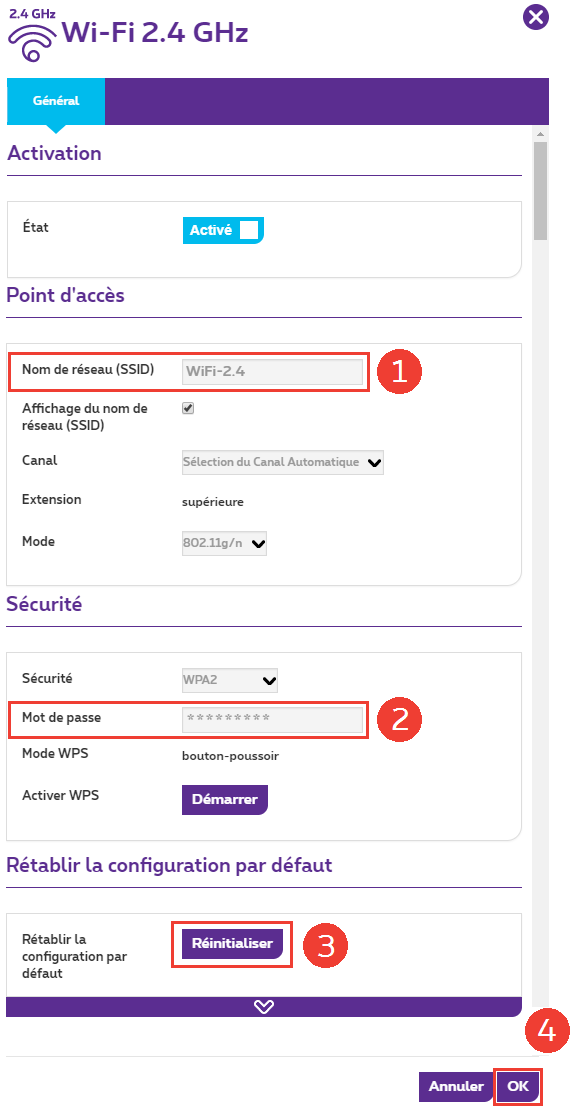Screen dimensions: 572x1111
Task: Click the Nom de réseau SSID field
Action: (x=272, y=371)
